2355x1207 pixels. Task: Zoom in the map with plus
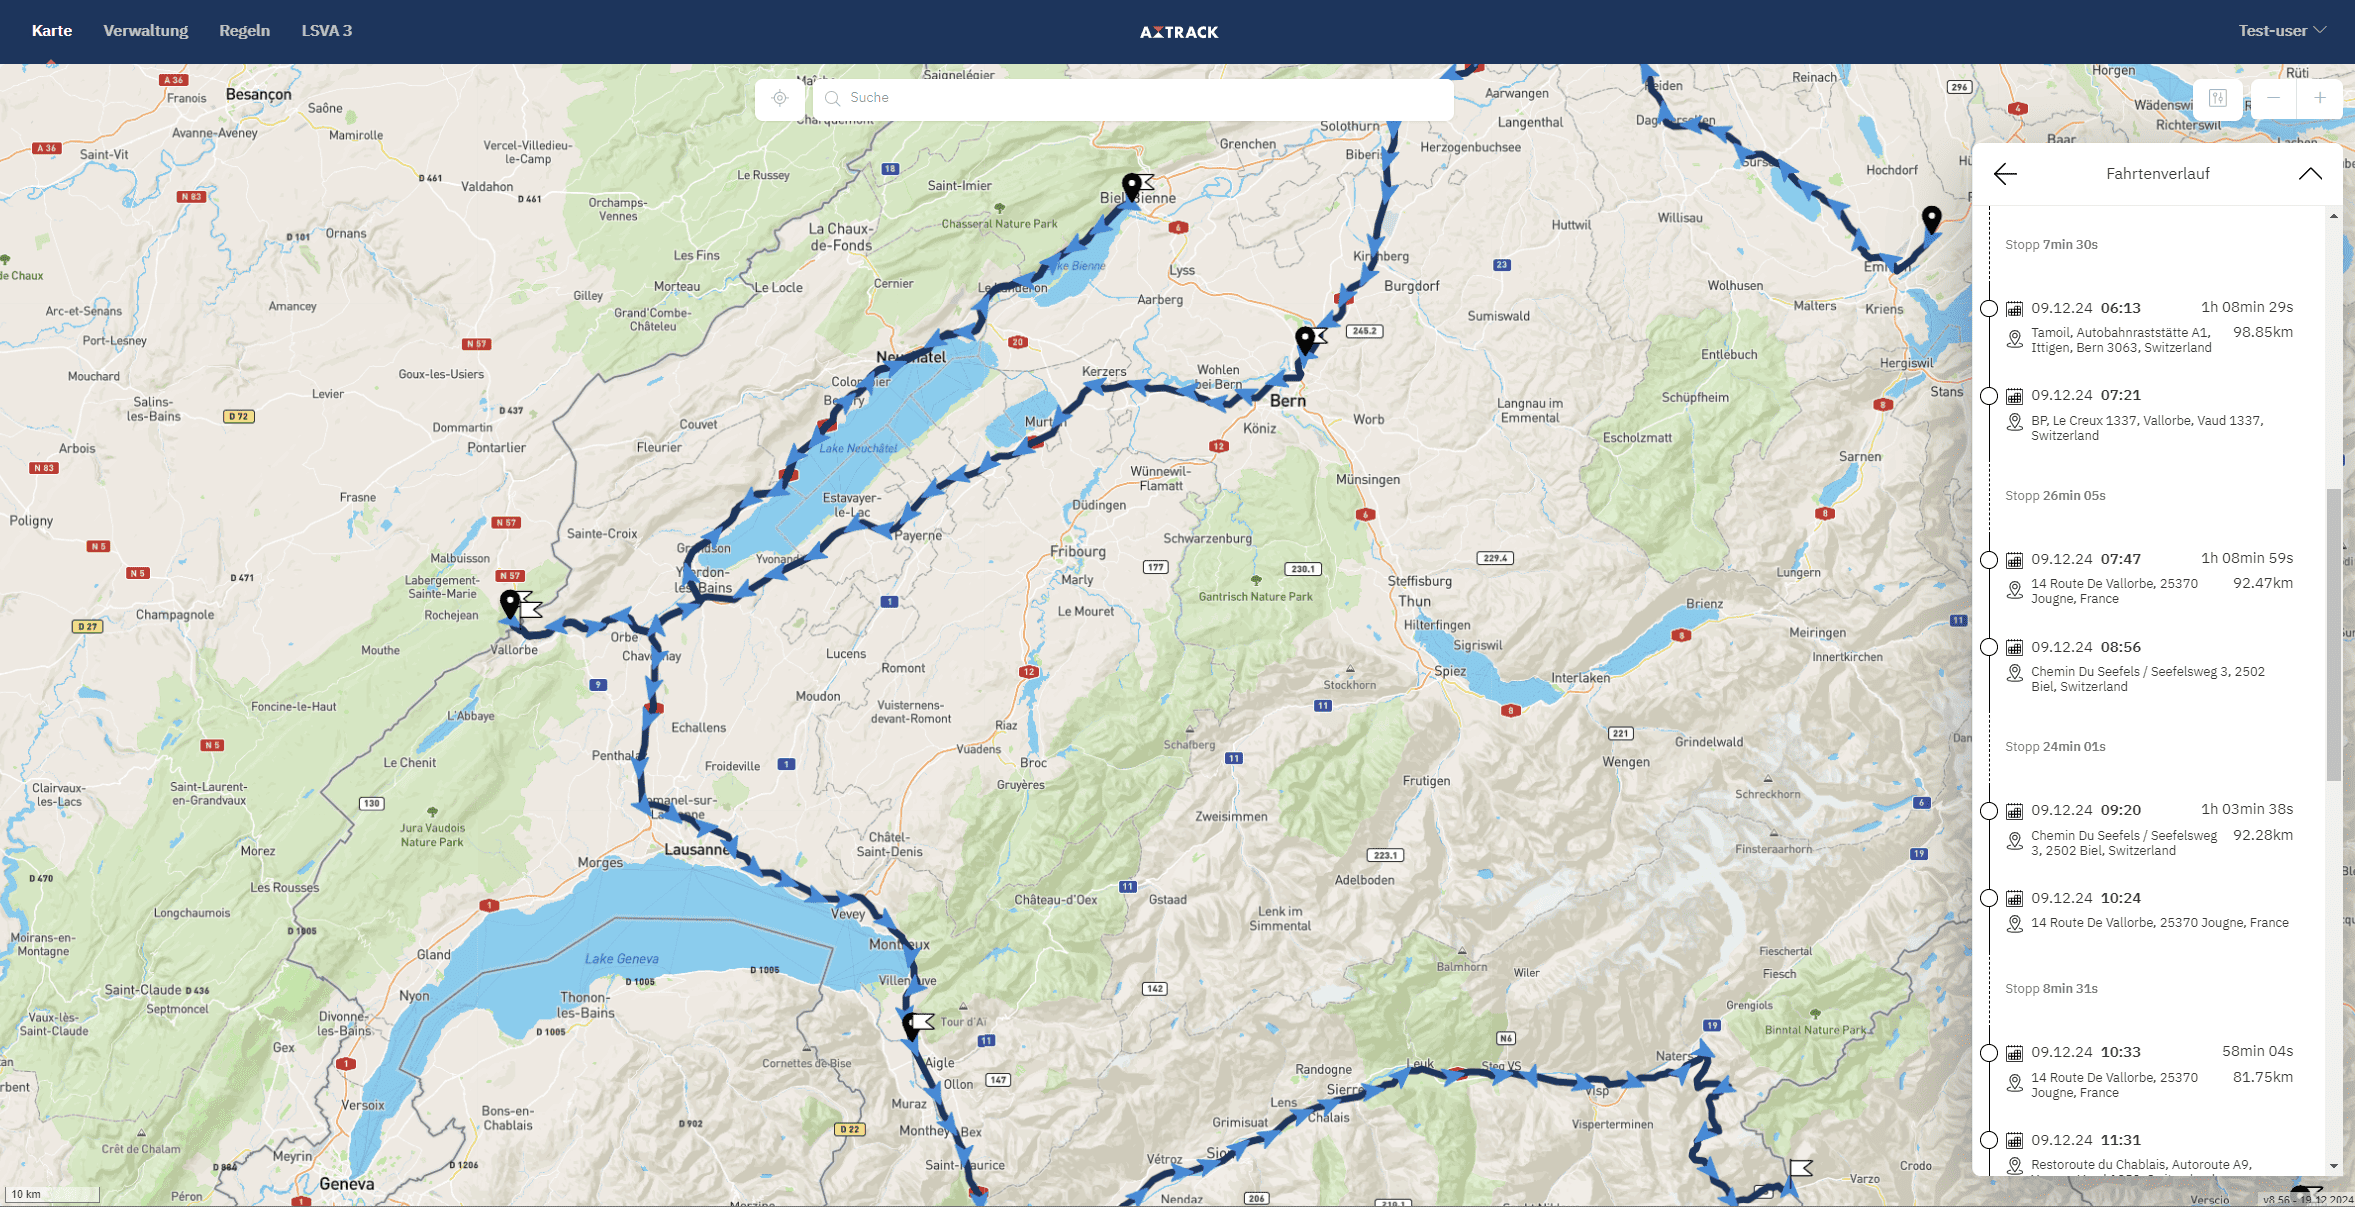pyautogui.click(x=2319, y=98)
